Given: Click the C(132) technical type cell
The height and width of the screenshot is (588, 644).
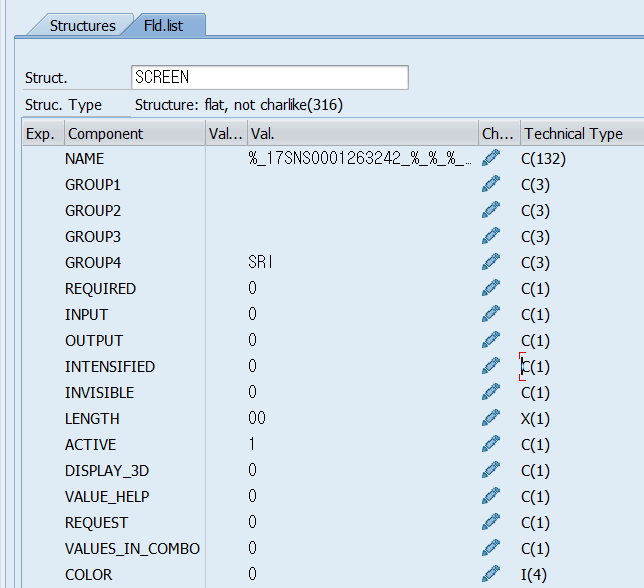Looking at the screenshot, I should coord(543,158).
